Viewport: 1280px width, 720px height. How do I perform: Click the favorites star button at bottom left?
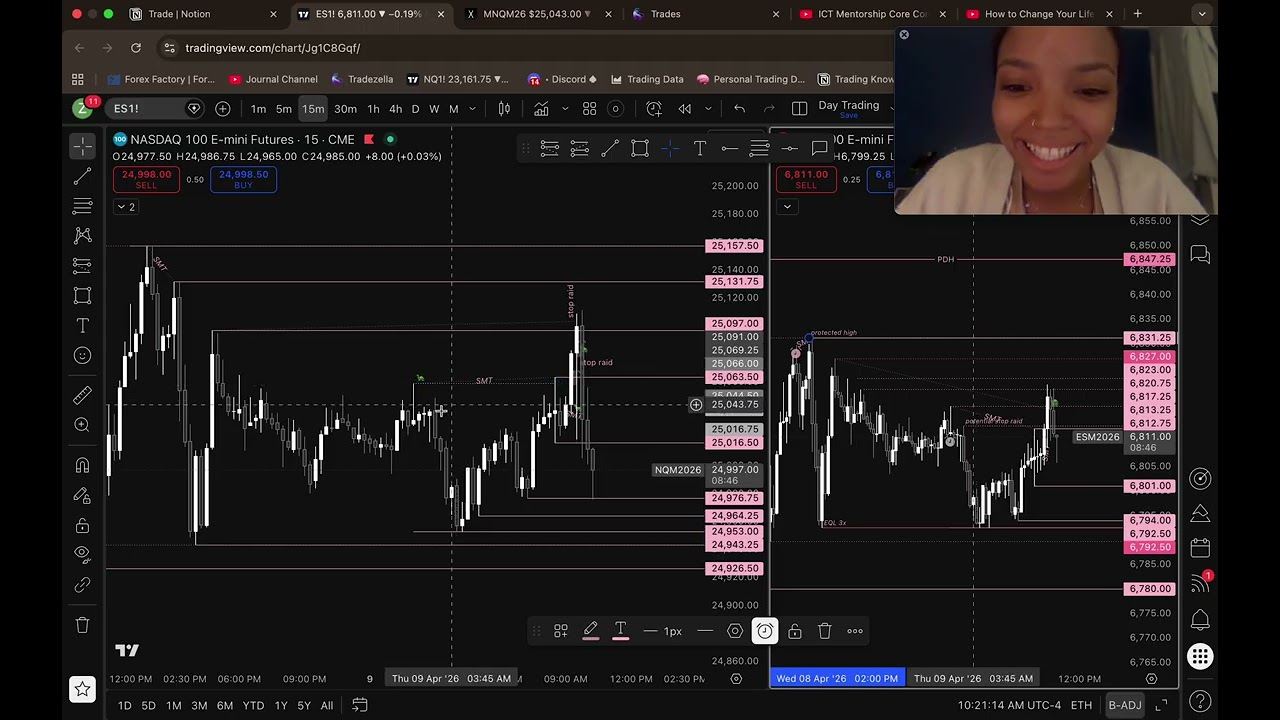coord(82,688)
